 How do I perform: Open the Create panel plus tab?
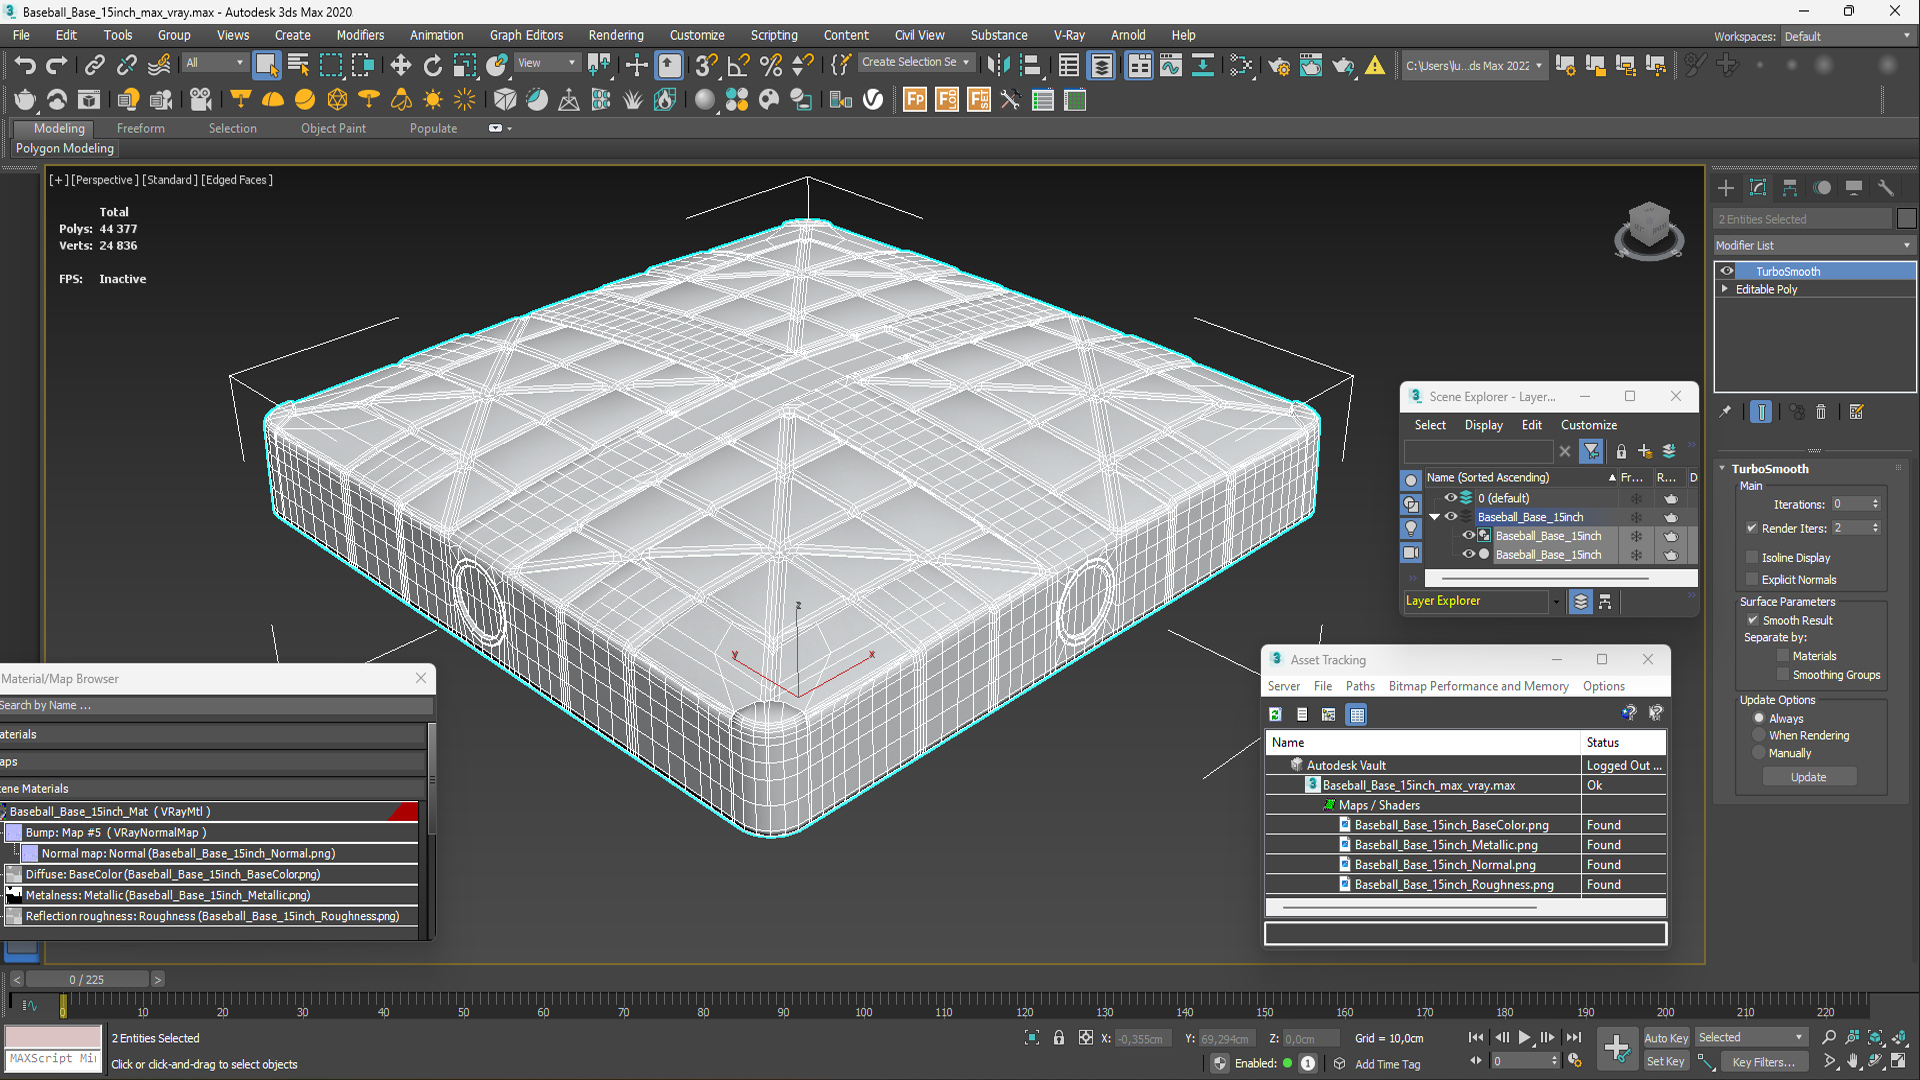[1726, 188]
